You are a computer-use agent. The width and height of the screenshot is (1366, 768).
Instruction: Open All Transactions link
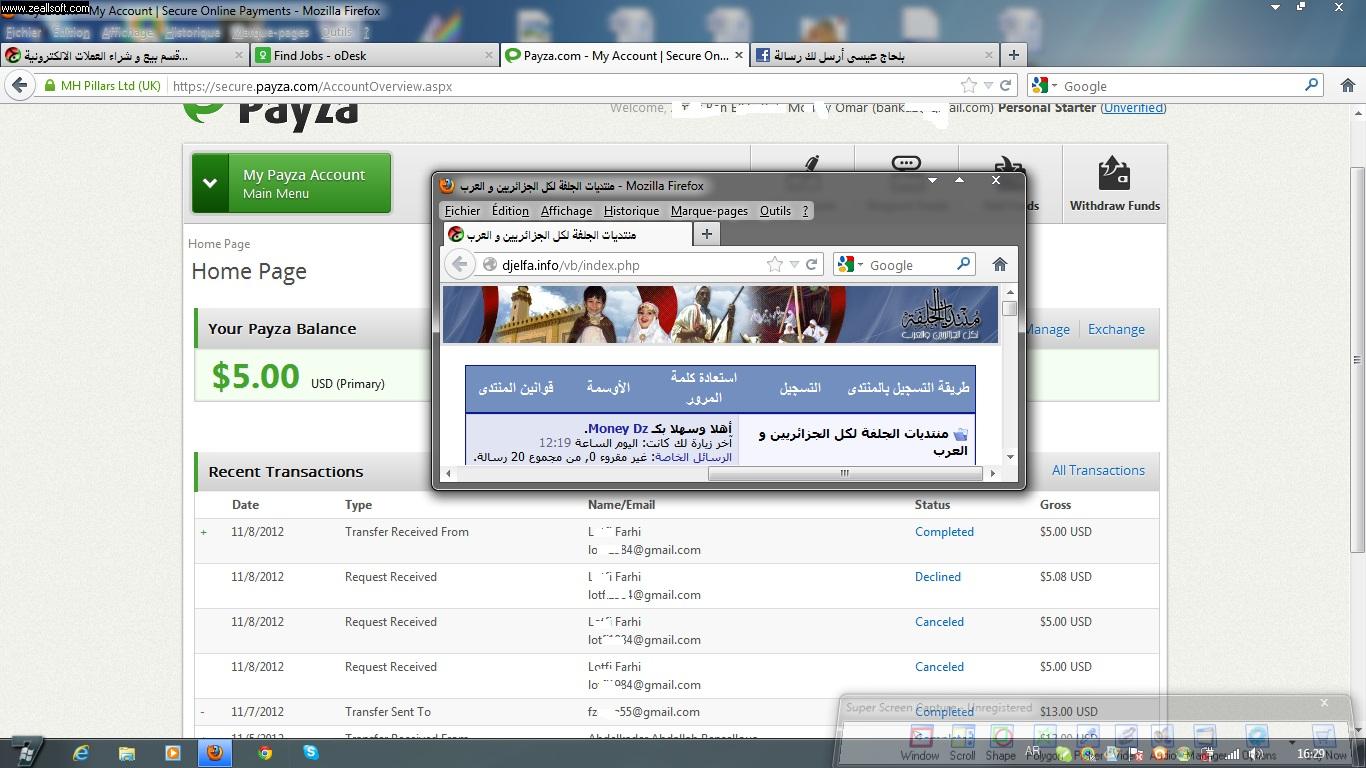(x=1098, y=470)
